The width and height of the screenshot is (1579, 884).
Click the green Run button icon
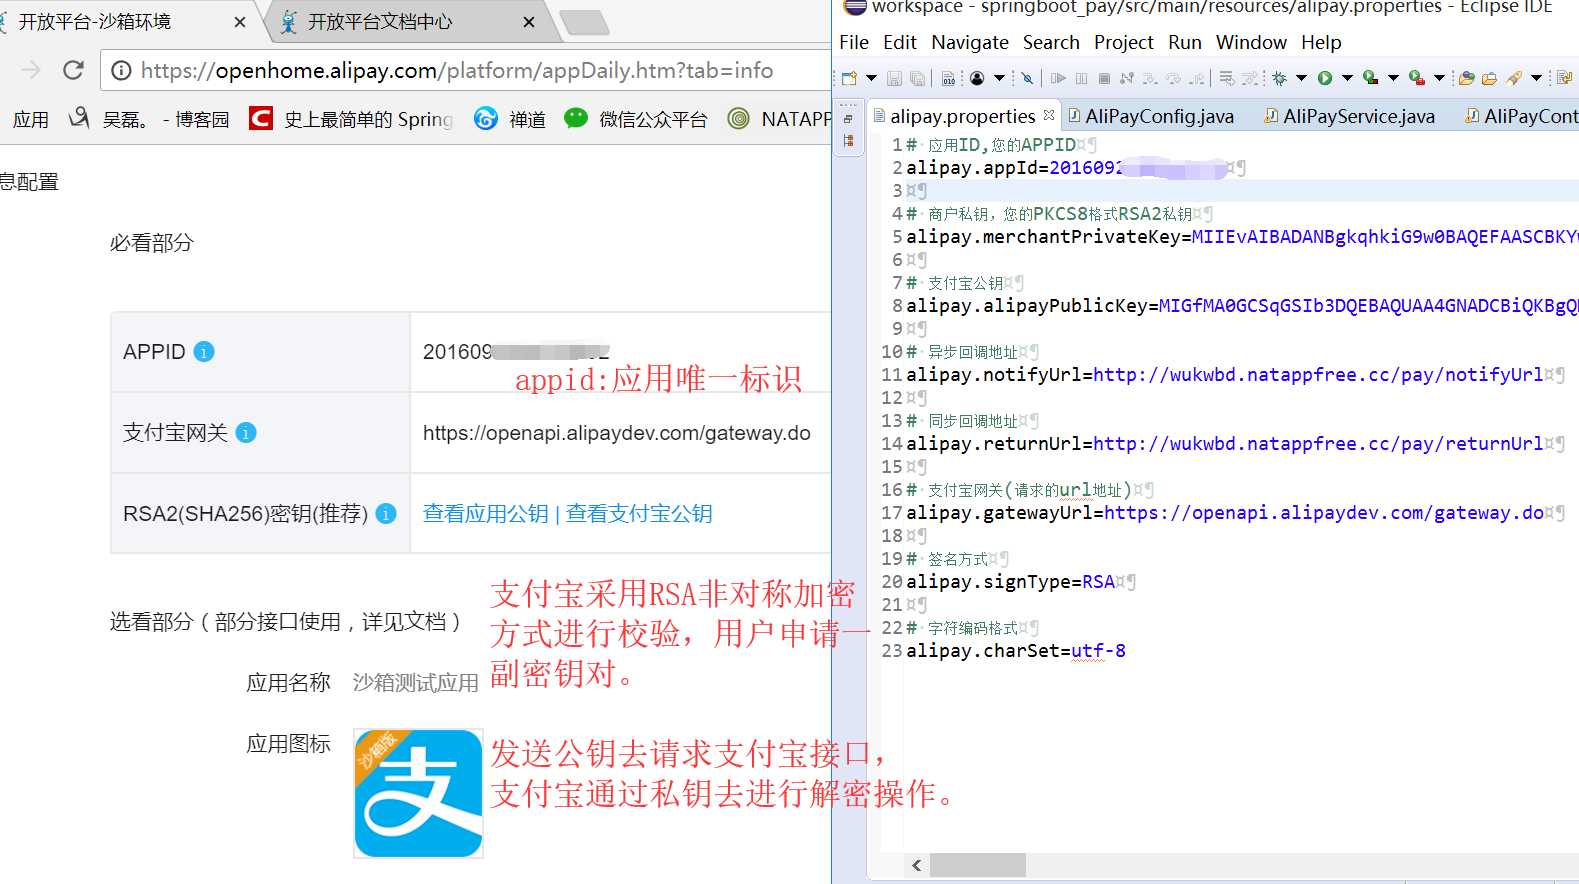(1325, 78)
